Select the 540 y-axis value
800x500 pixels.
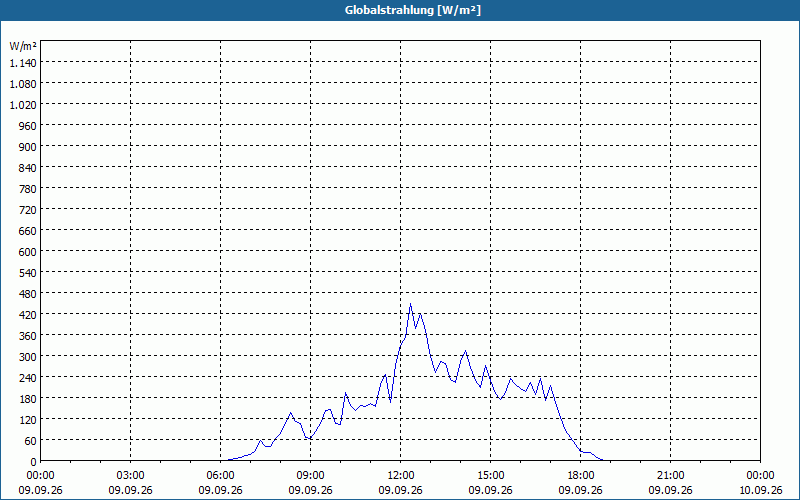[28, 273]
